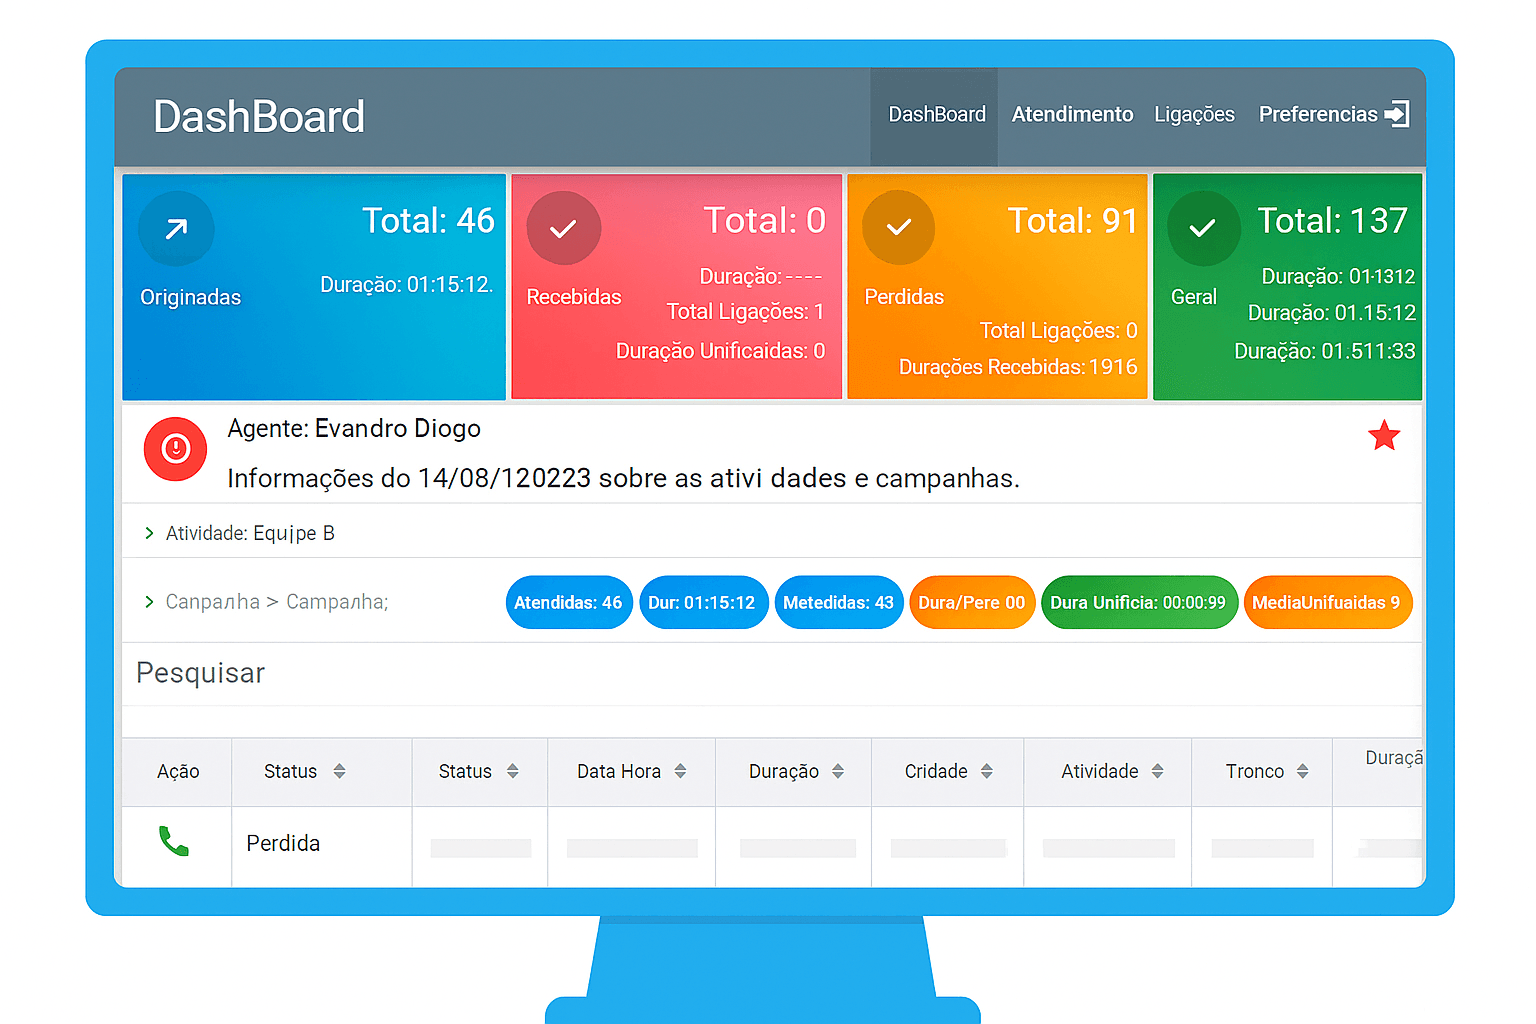1536x1024 pixels.
Task: Click the Dura Unificia green badge
Action: (1138, 603)
